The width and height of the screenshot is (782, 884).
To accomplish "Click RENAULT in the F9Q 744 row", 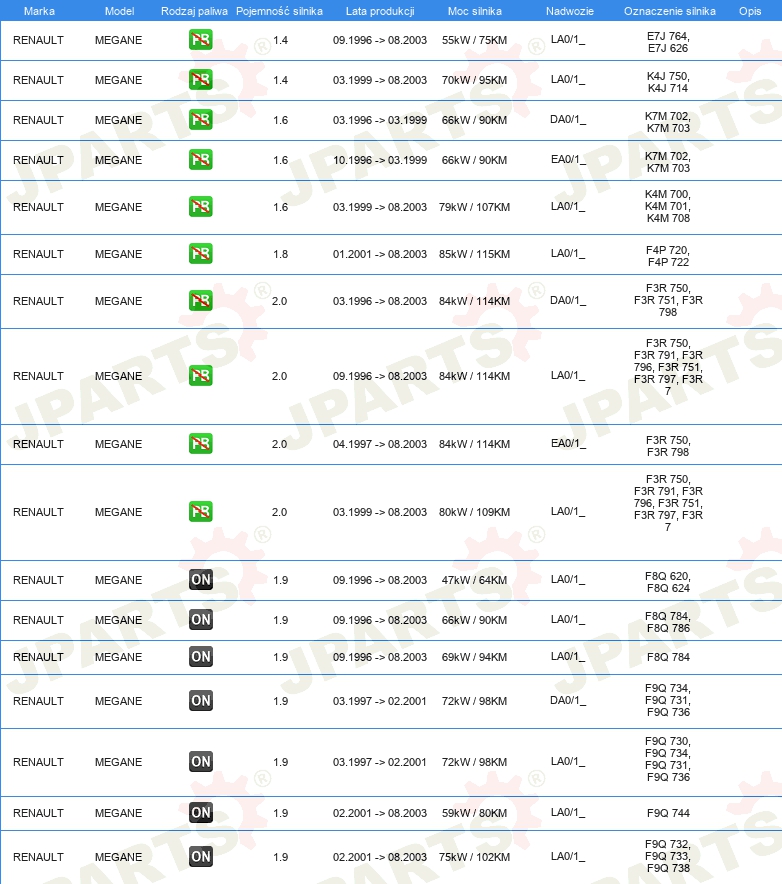I will pyautogui.click(x=38, y=813).
